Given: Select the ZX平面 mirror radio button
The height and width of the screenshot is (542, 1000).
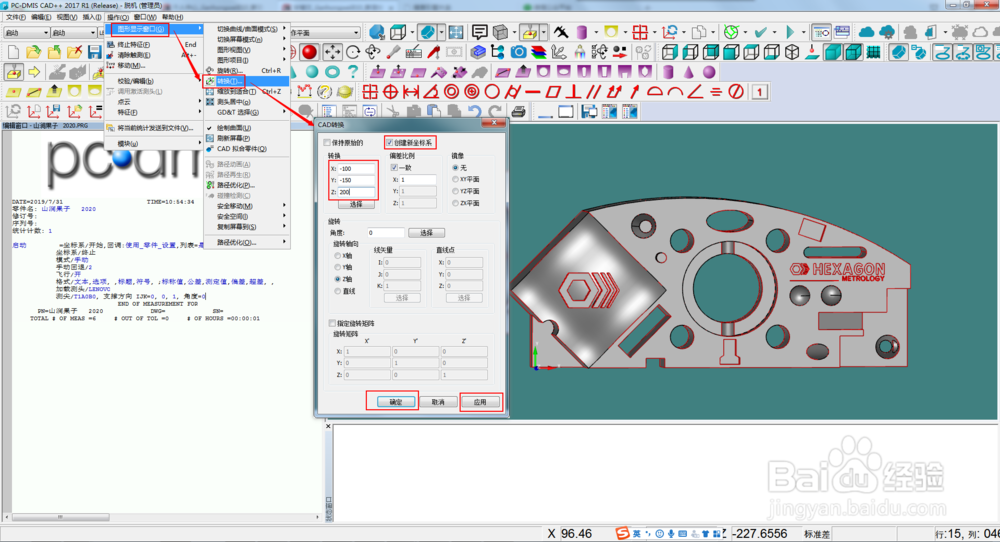Looking at the screenshot, I should point(455,203).
